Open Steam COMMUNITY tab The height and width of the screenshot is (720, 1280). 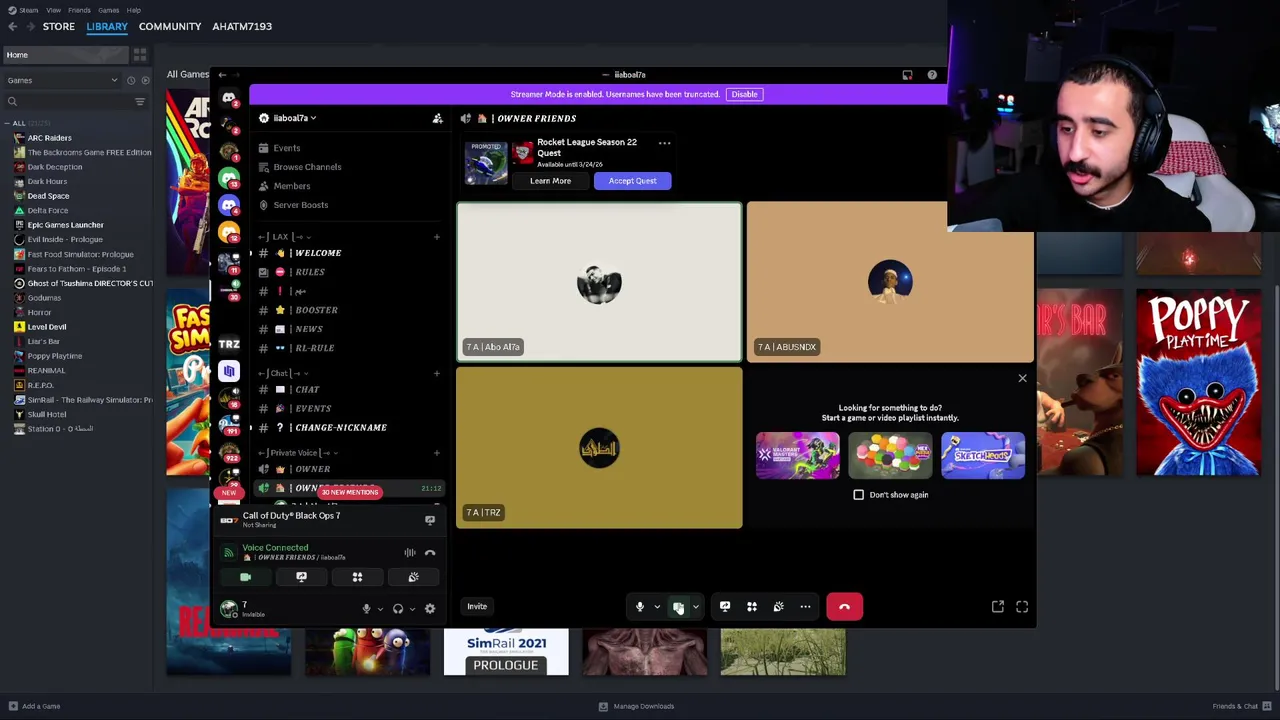[x=170, y=26]
